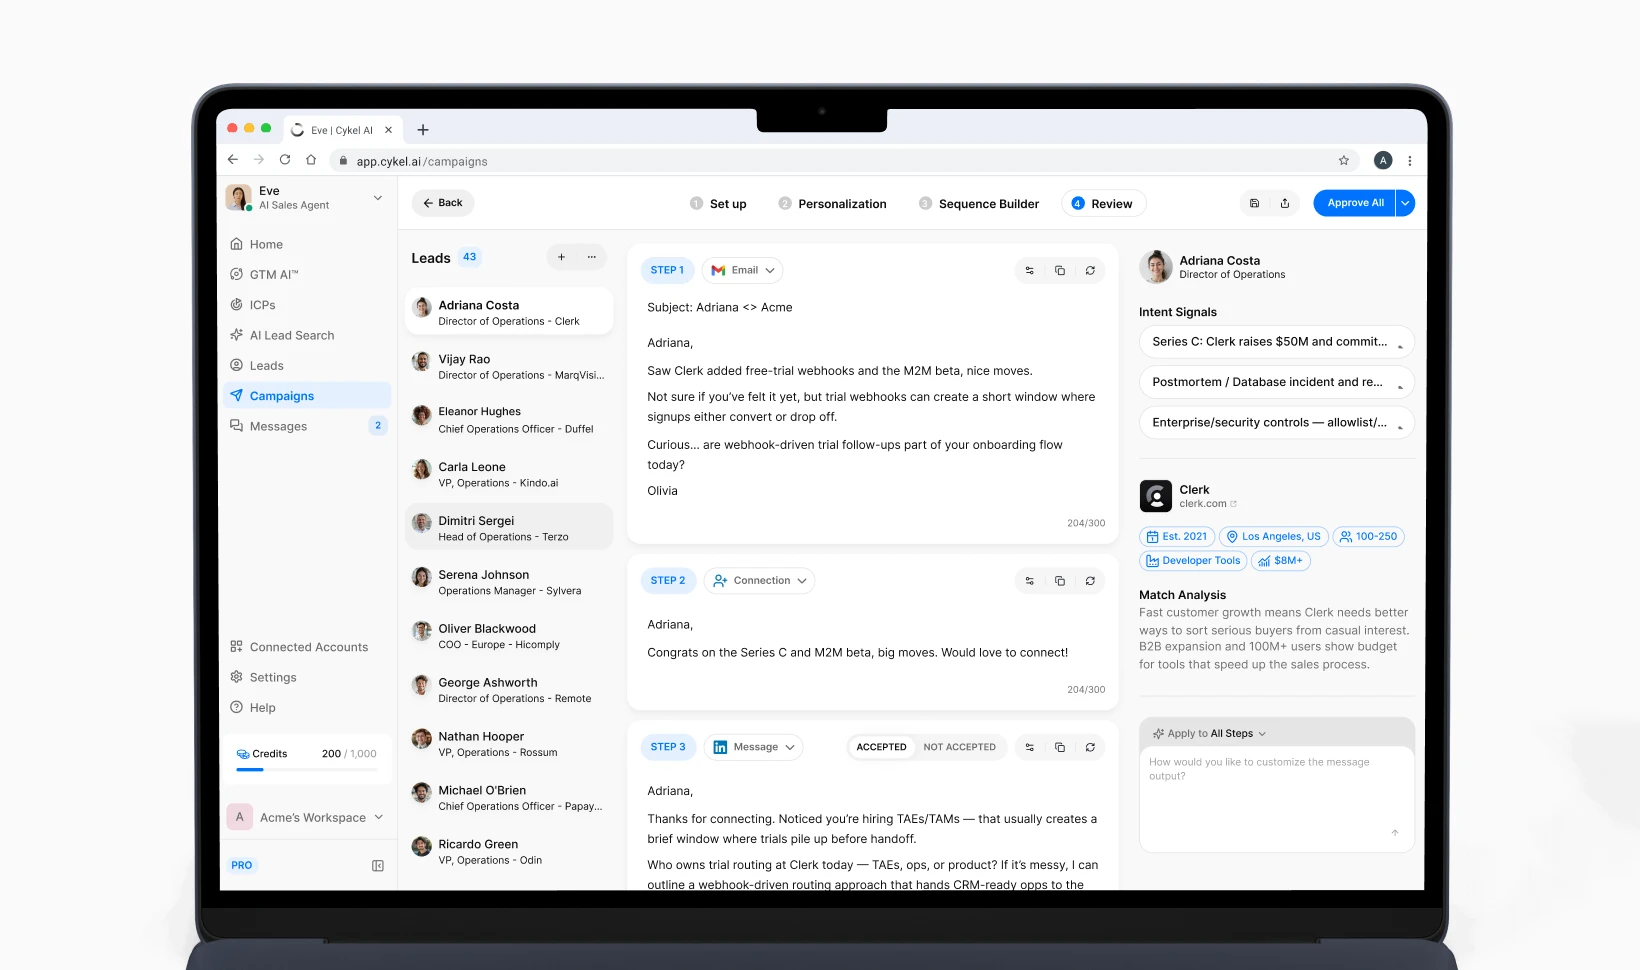Click the PRO plan badge
1640x970 pixels.
(x=242, y=865)
